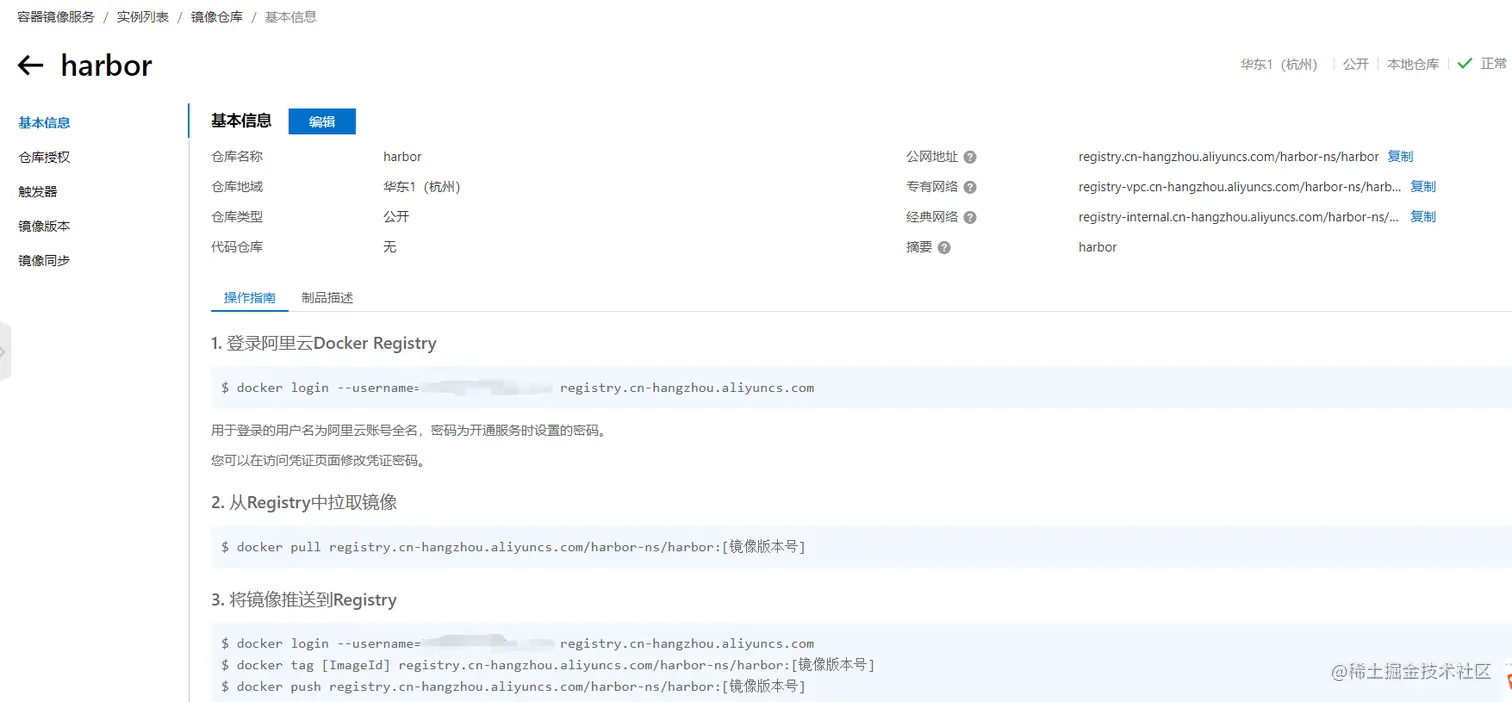Click the docker pull command line
The width and height of the screenshot is (1512, 702).
pyautogui.click(x=513, y=547)
